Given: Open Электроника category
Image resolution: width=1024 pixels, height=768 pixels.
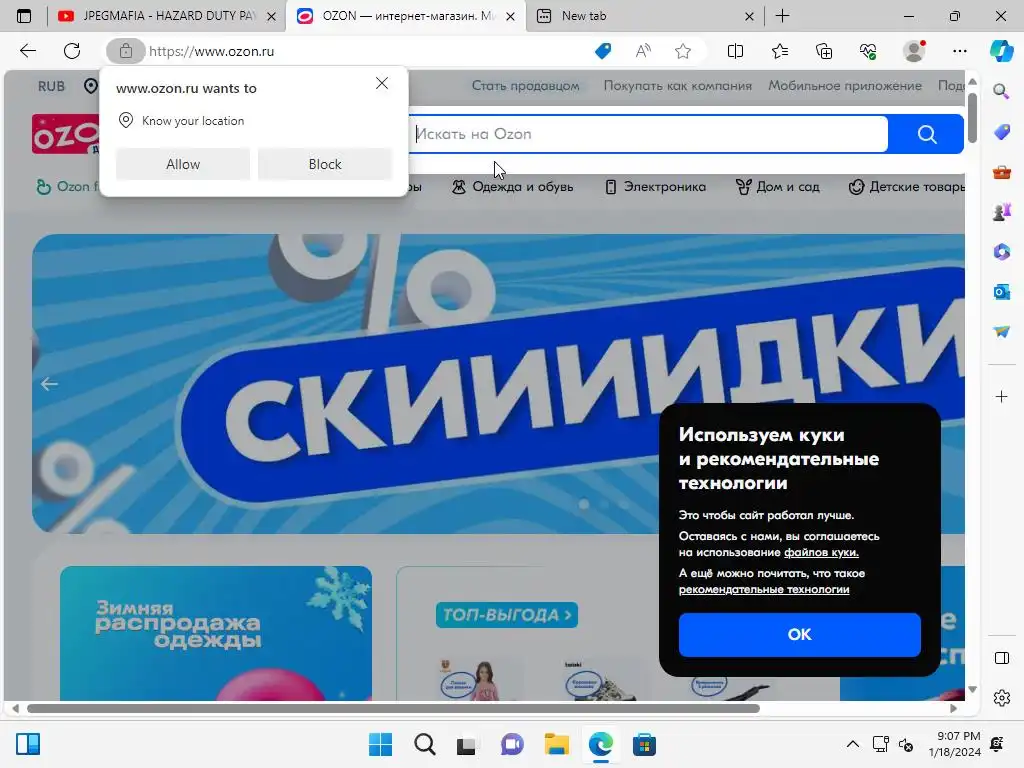Looking at the screenshot, I should click(x=655, y=187).
